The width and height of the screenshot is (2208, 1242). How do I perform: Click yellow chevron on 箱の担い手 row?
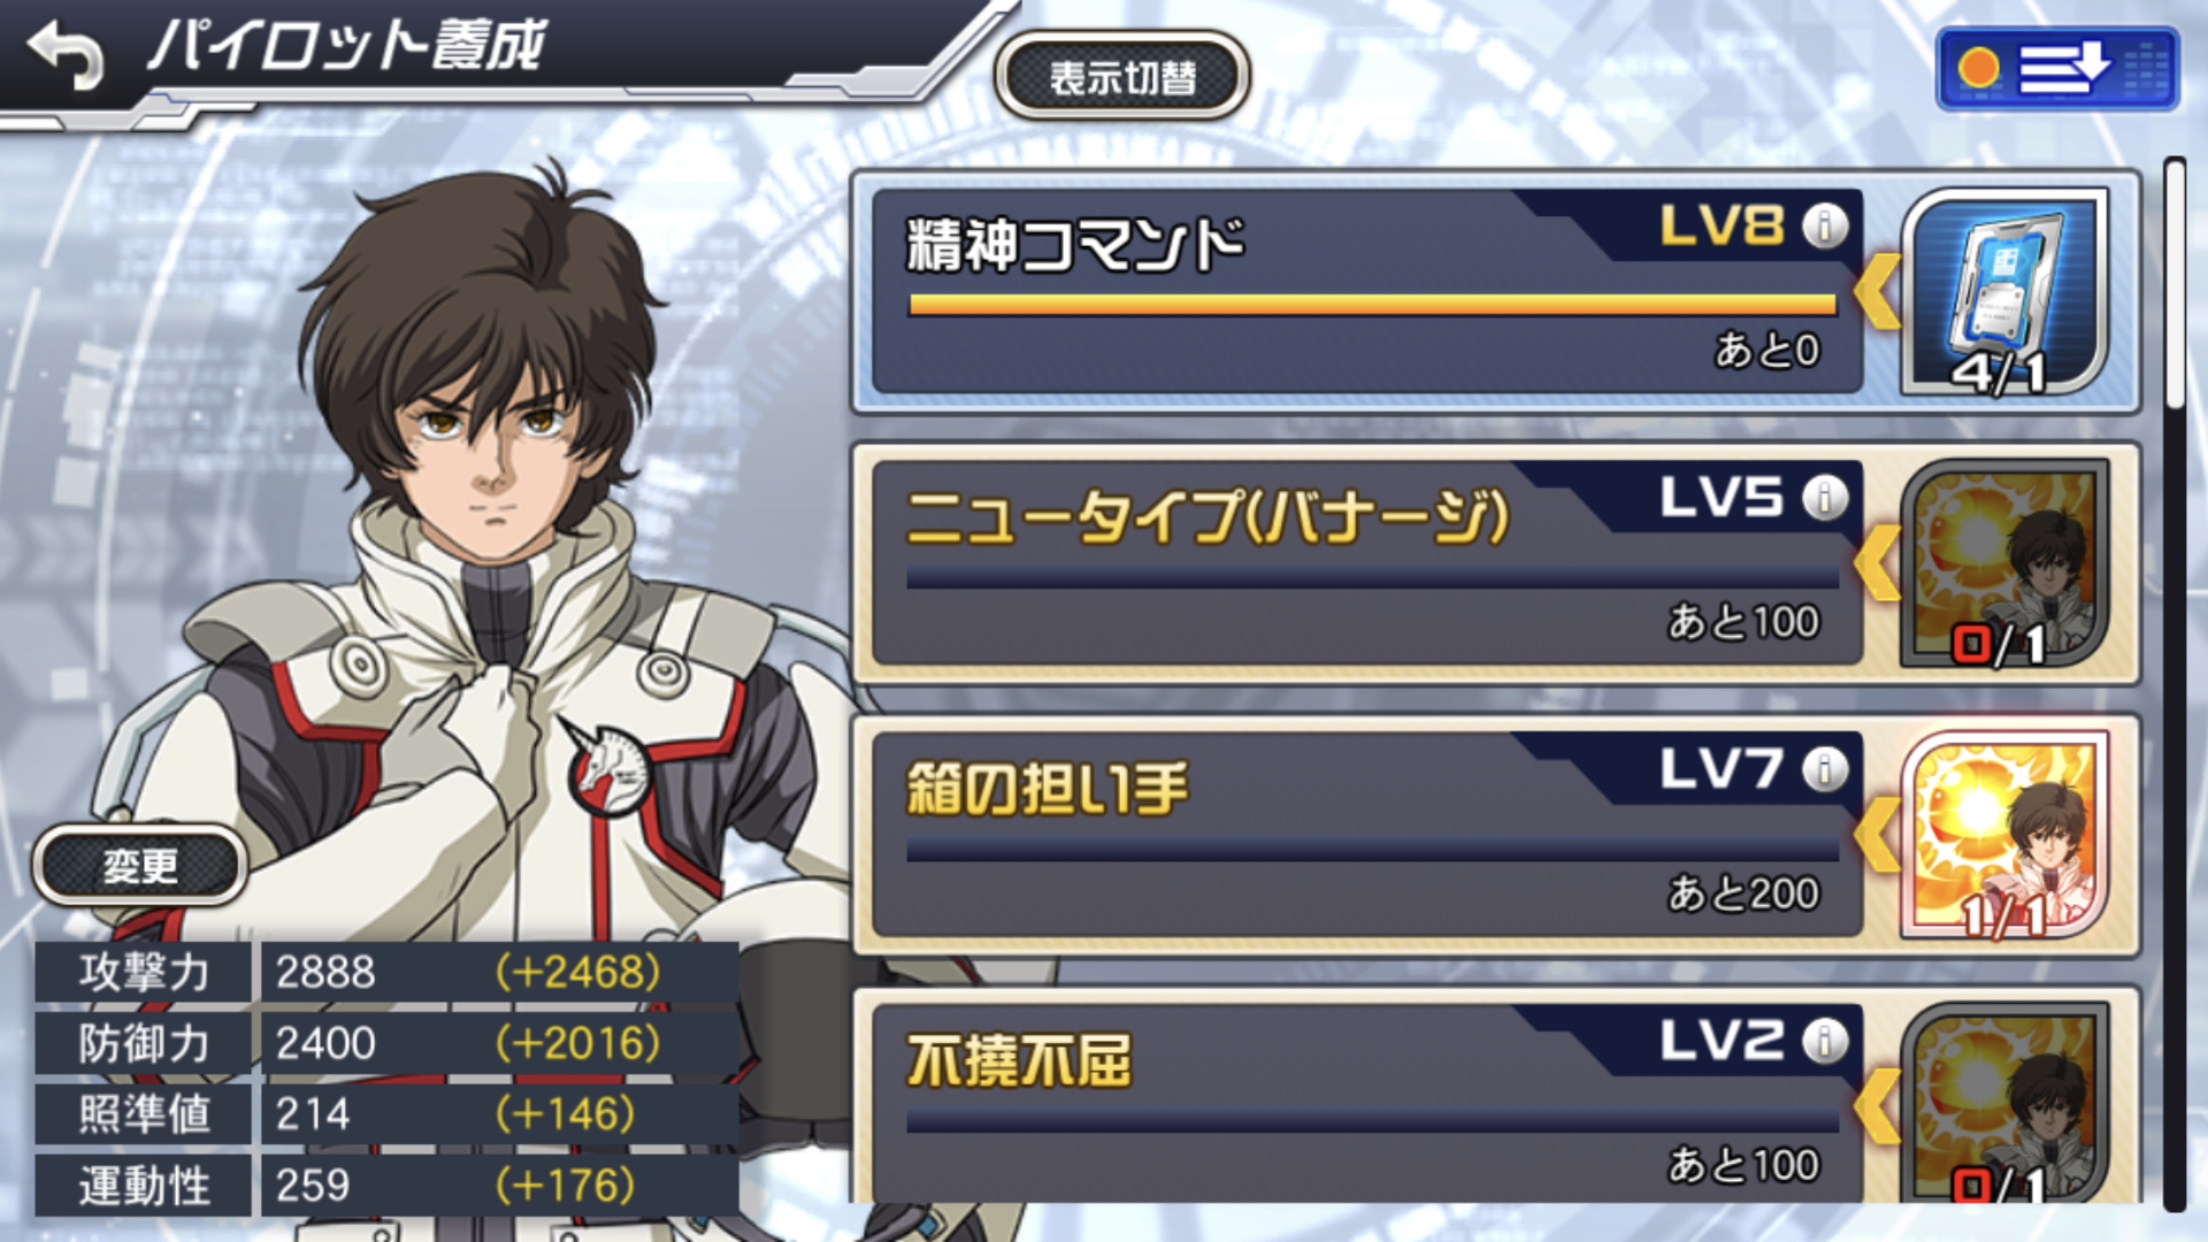(x=1877, y=834)
